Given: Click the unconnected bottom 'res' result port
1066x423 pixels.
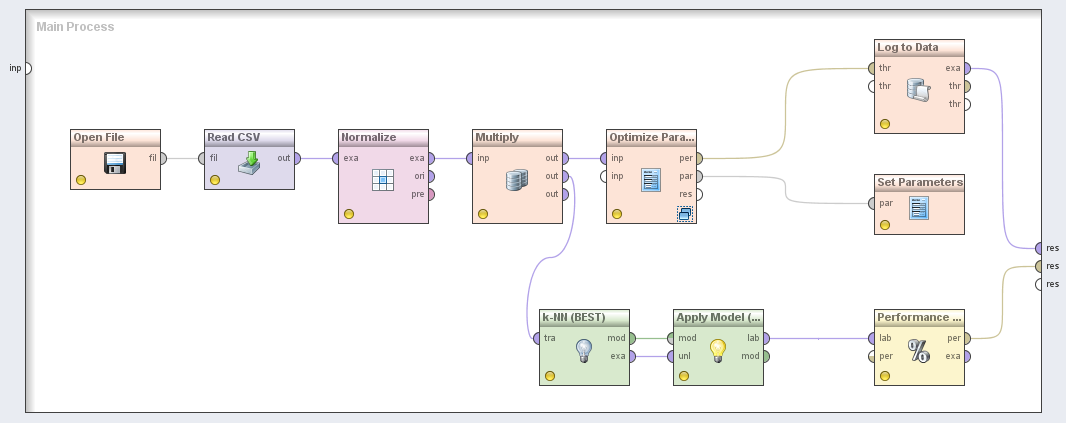Looking at the screenshot, I should (1039, 284).
